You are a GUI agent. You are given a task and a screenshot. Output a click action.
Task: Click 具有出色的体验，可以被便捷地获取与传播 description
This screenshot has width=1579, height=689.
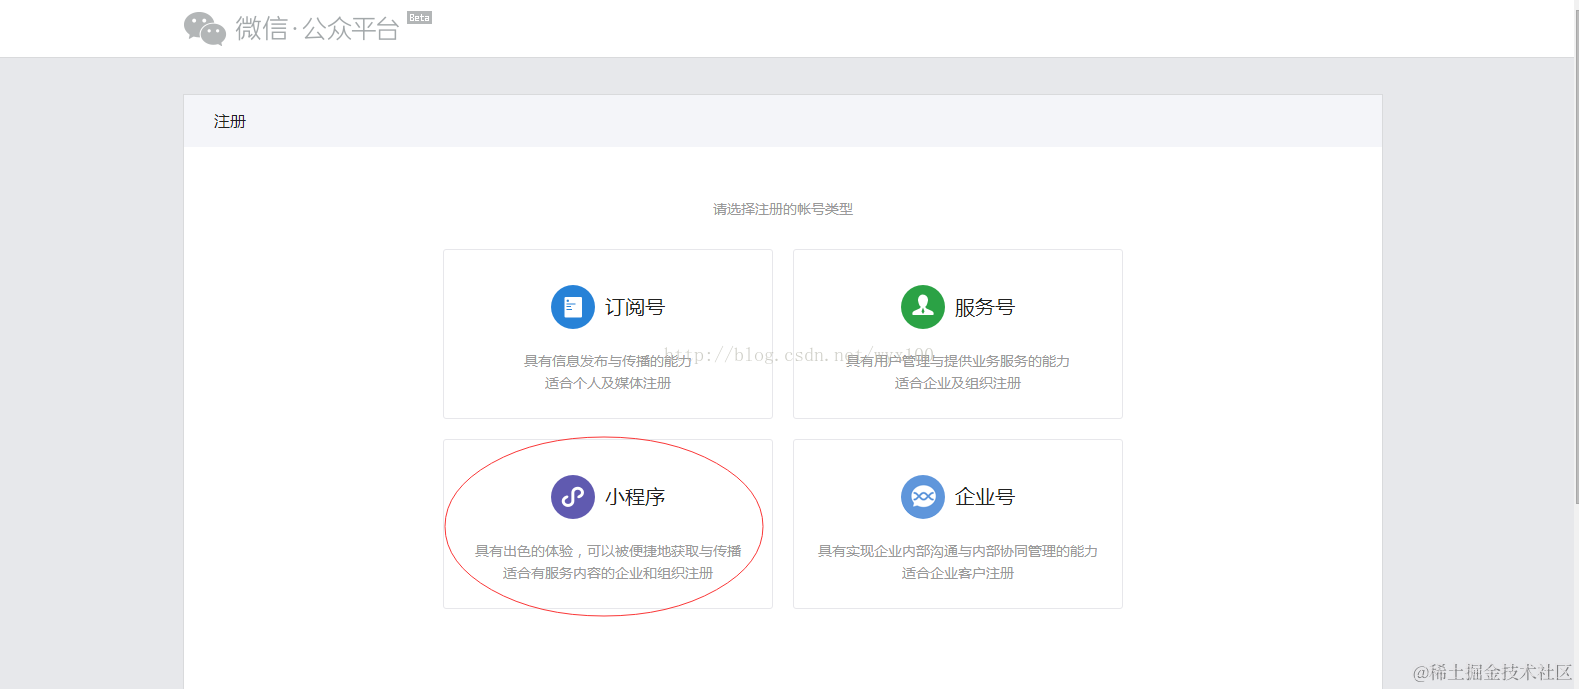[x=608, y=551]
